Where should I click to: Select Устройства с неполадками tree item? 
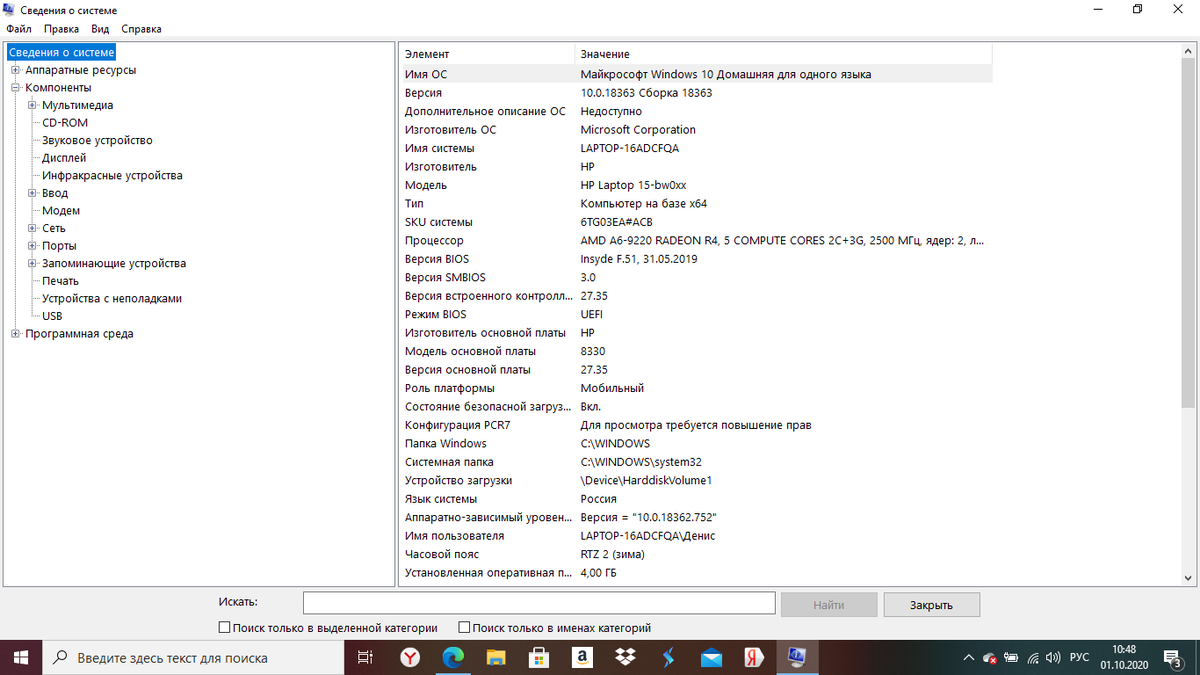click(x=112, y=299)
